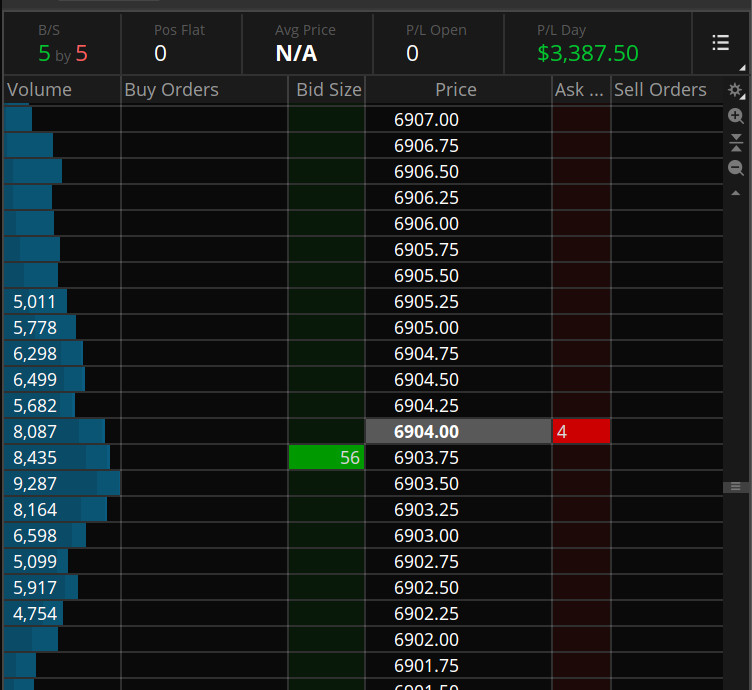Screen dimensions: 752x690
Task: Click the Bid Size column header
Action: pos(329,90)
